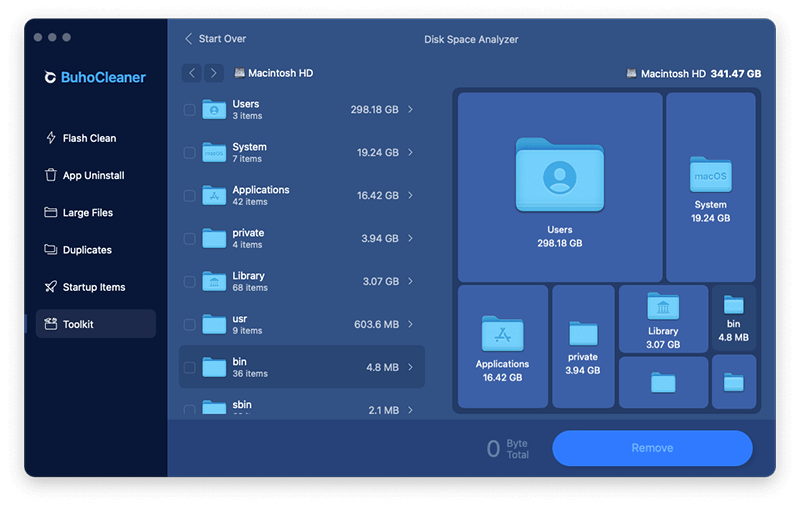Open the bin row chevron
This screenshot has width=800, height=507.
click(x=410, y=367)
